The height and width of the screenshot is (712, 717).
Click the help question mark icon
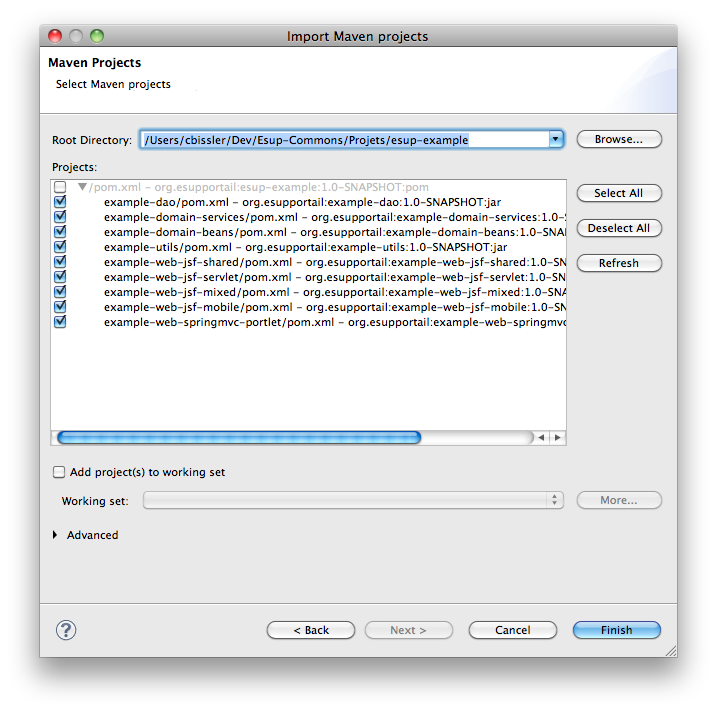tap(66, 630)
